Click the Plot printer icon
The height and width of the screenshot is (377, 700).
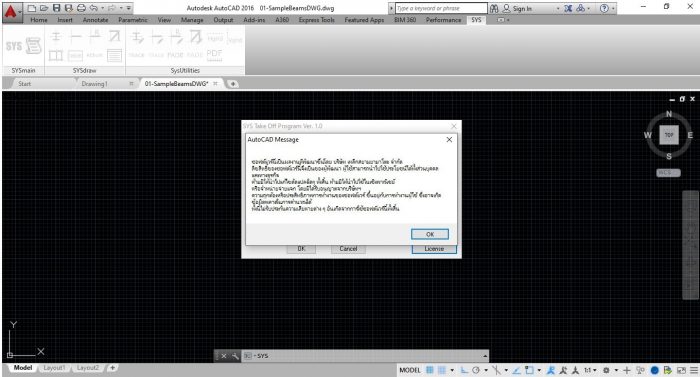click(x=81, y=8)
